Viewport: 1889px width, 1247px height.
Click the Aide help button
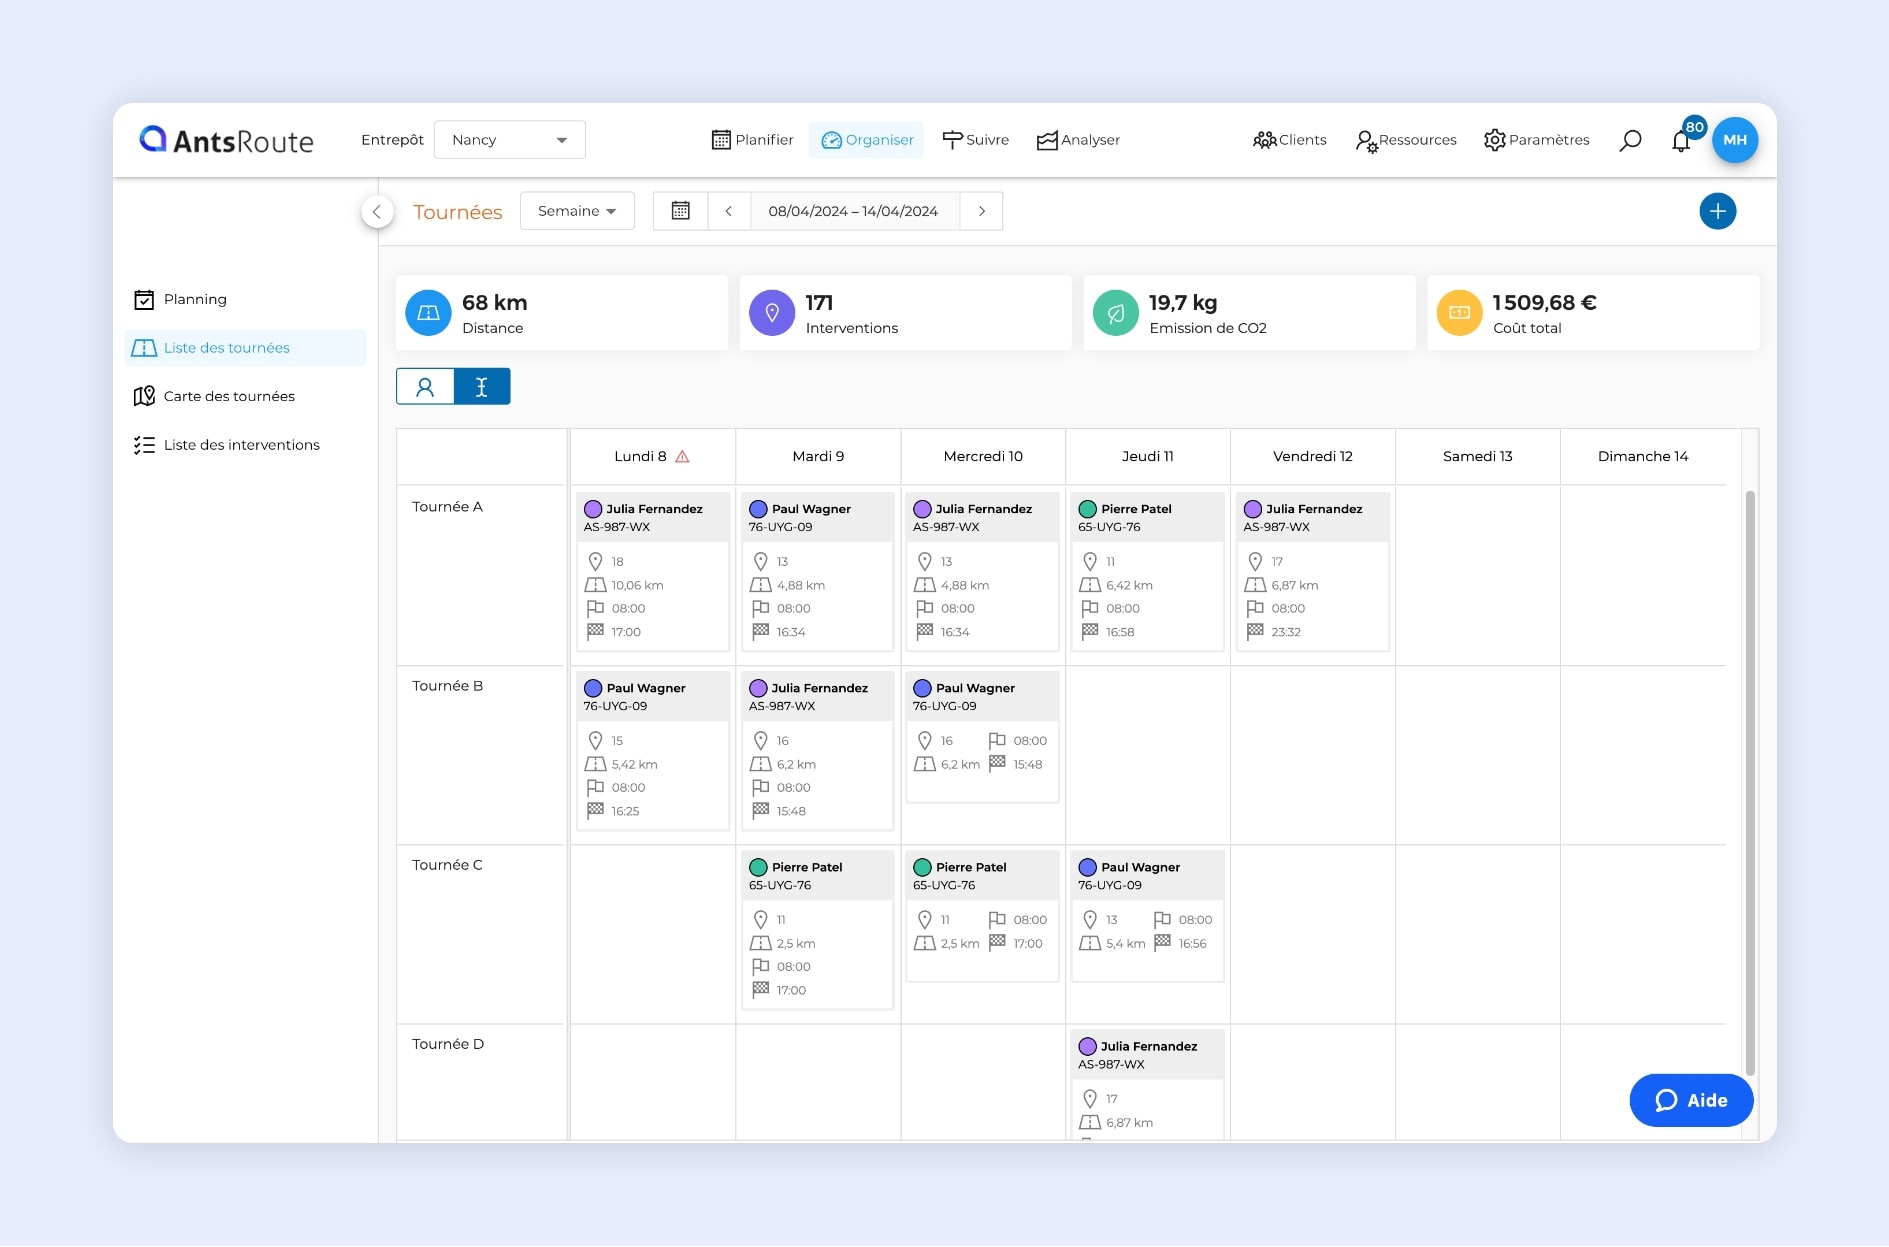click(x=1690, y=1101)
